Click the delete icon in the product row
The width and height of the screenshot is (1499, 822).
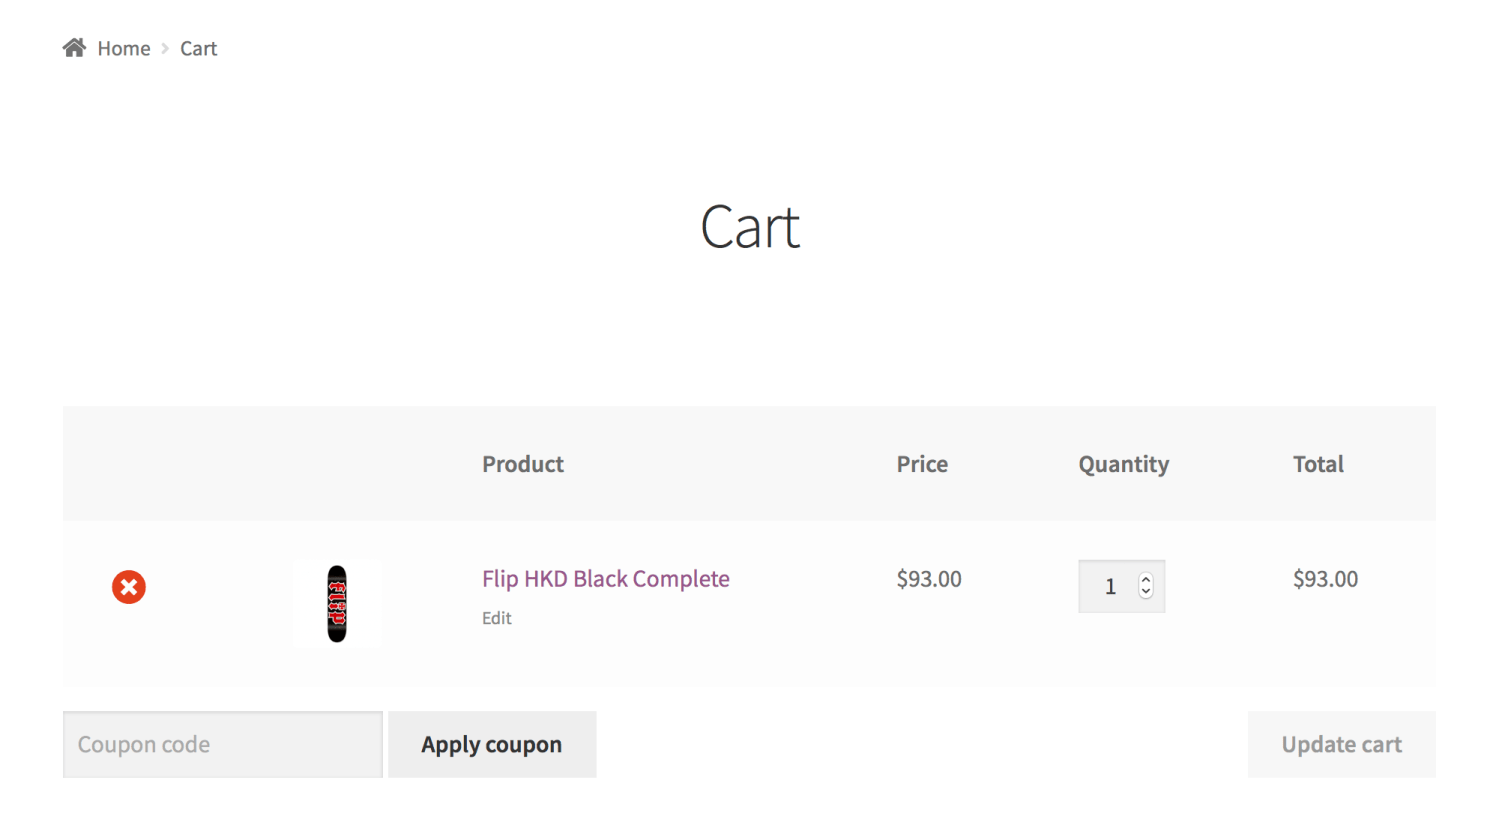click(128, 587)
